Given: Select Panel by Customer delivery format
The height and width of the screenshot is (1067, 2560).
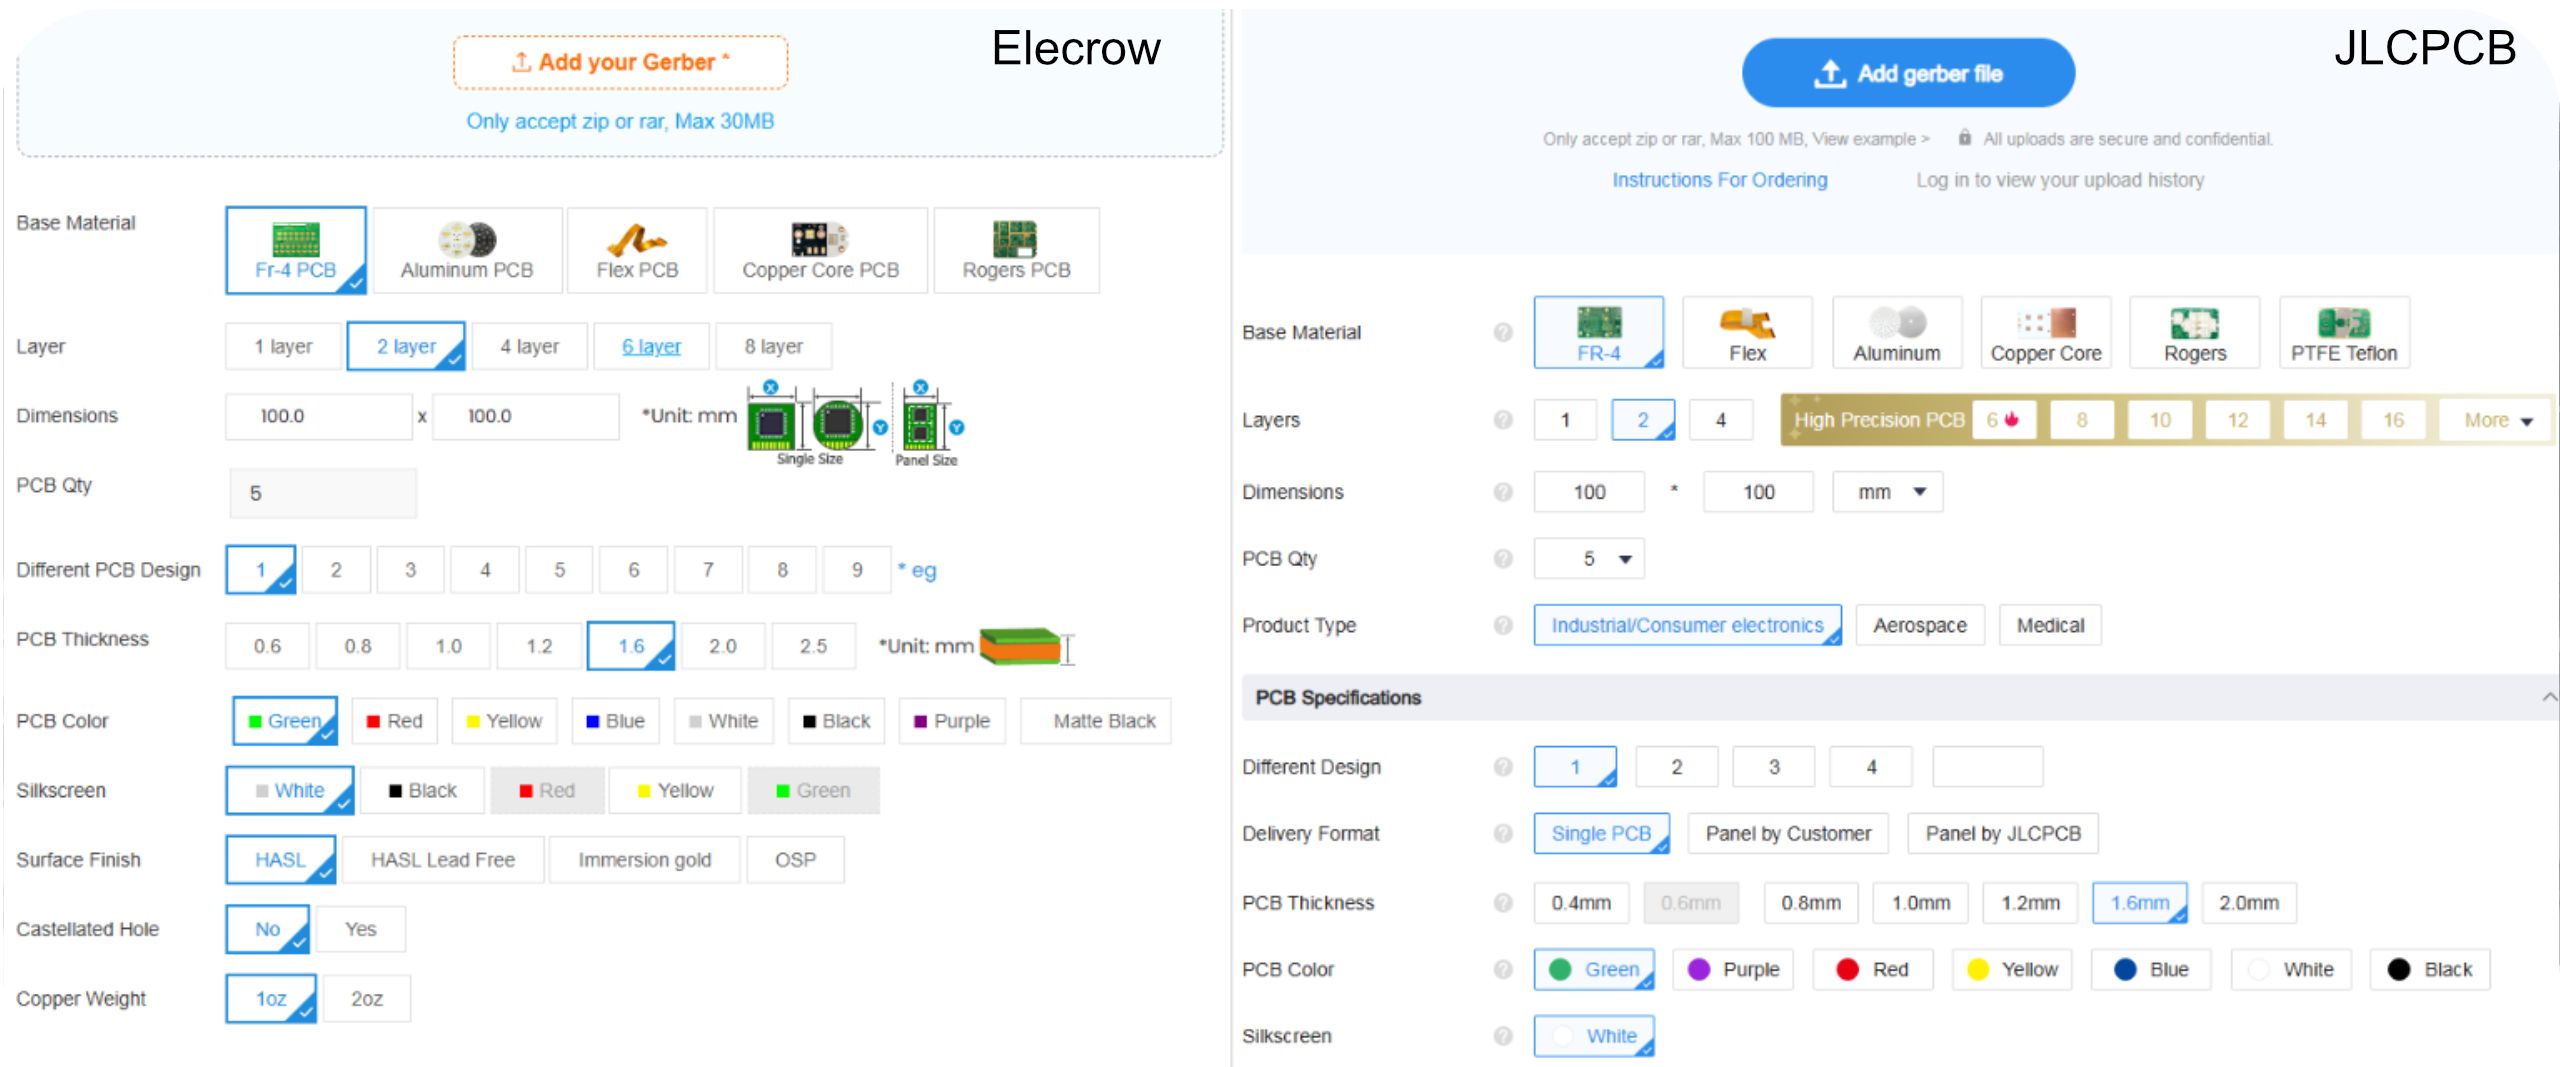Looking at the screenshot, I should pos(1787,833).
